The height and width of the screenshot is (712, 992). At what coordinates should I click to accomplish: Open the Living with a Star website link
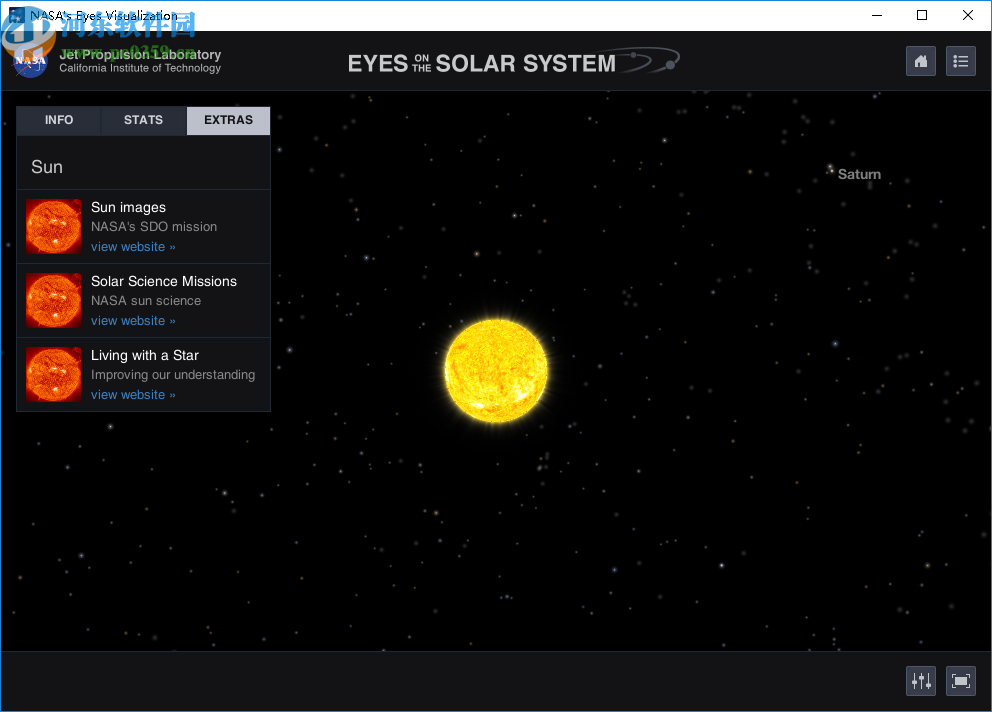pyautogui.click(x=132, y=394)
